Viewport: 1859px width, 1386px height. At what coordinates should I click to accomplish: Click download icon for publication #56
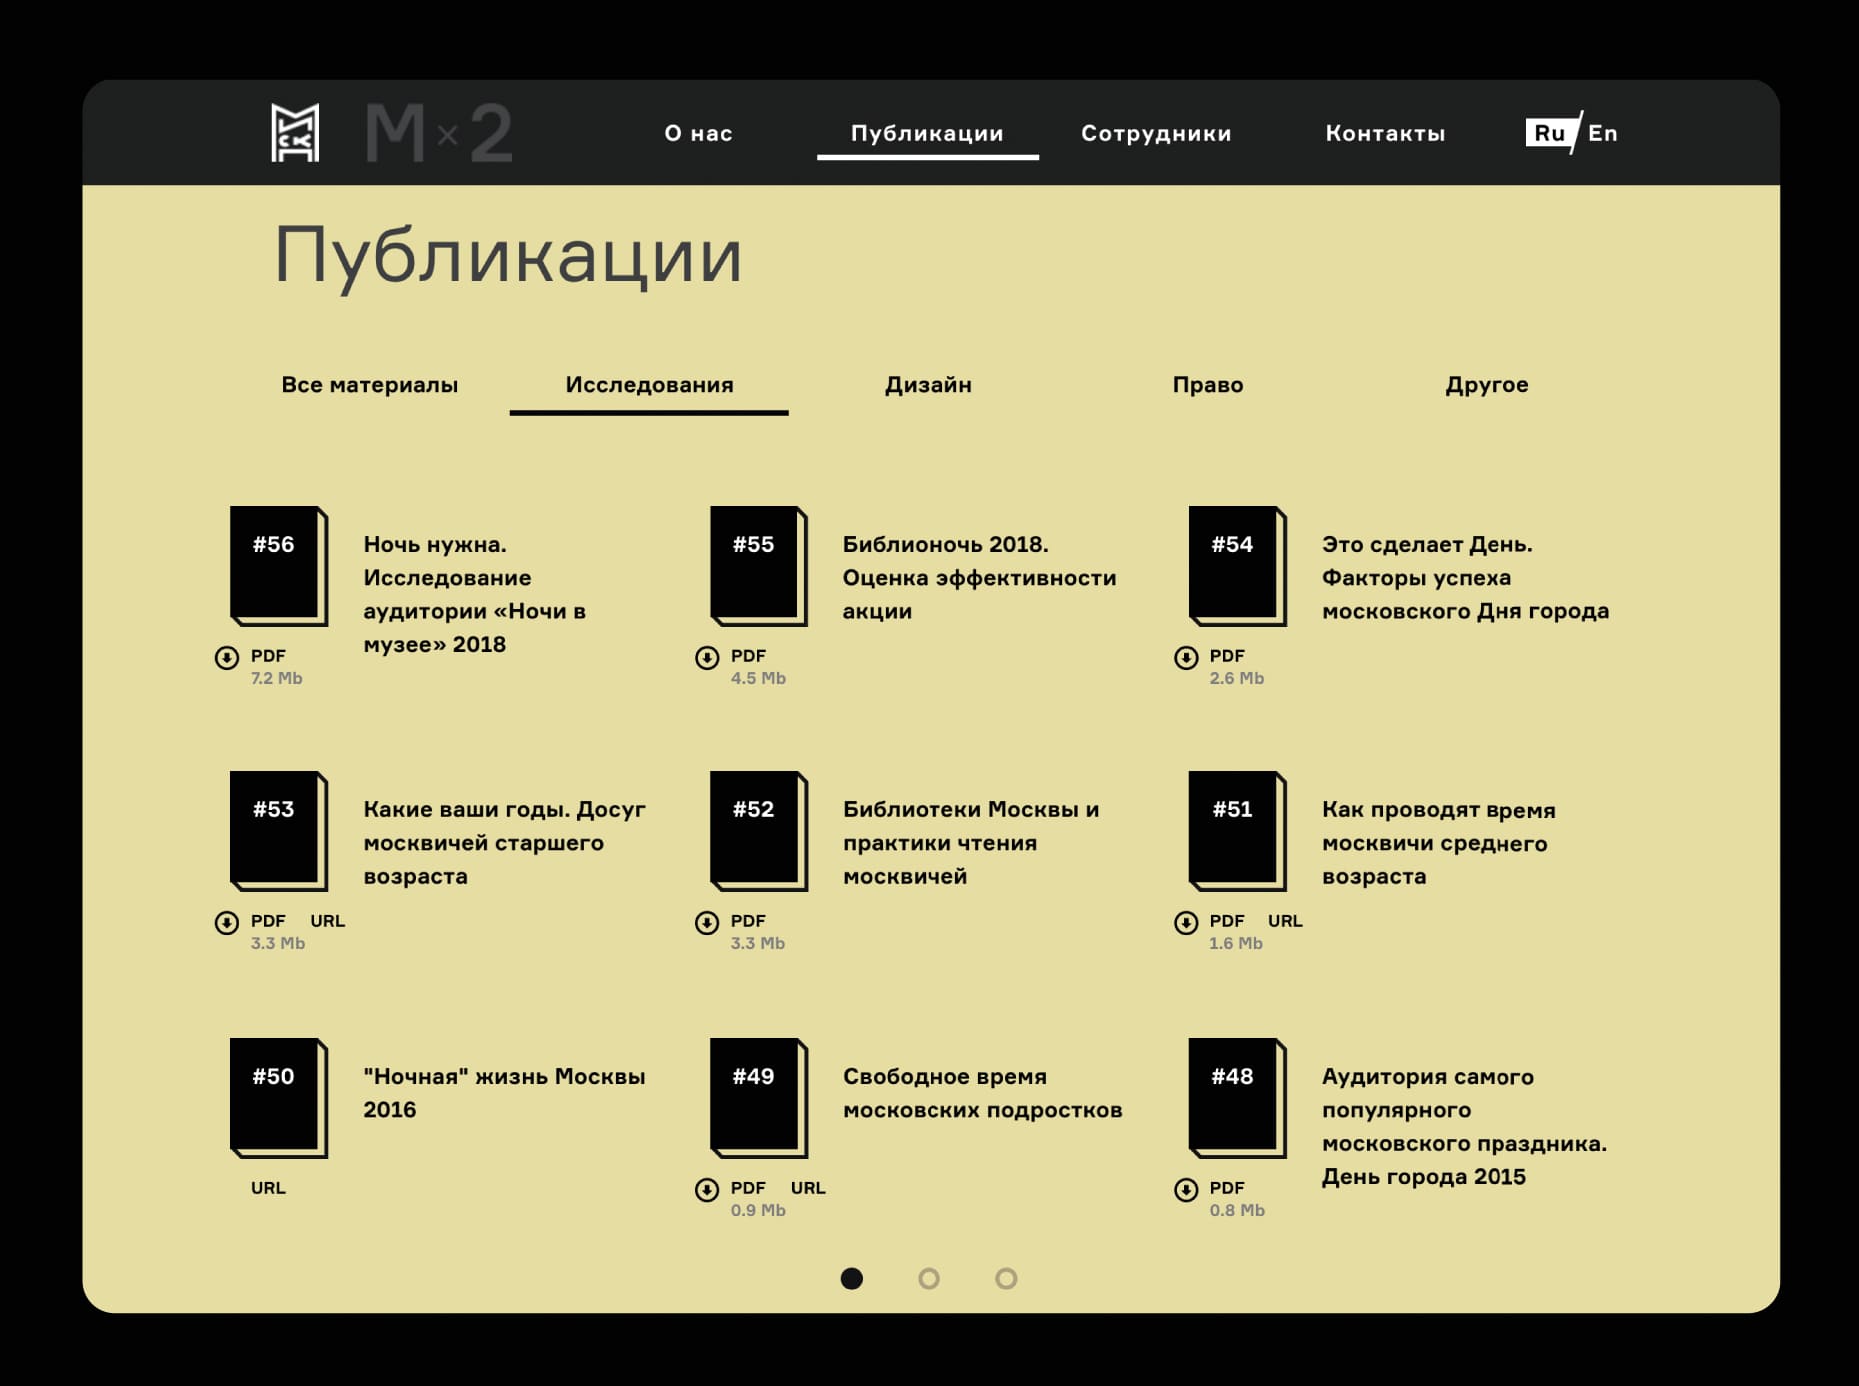[227, 657]
